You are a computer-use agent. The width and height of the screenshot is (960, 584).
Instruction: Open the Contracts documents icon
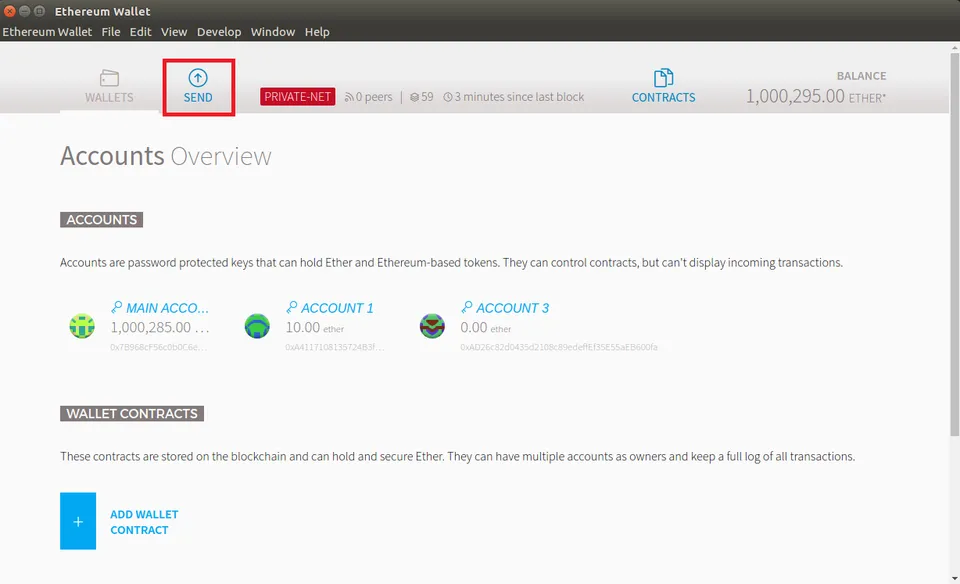[663, 78]
